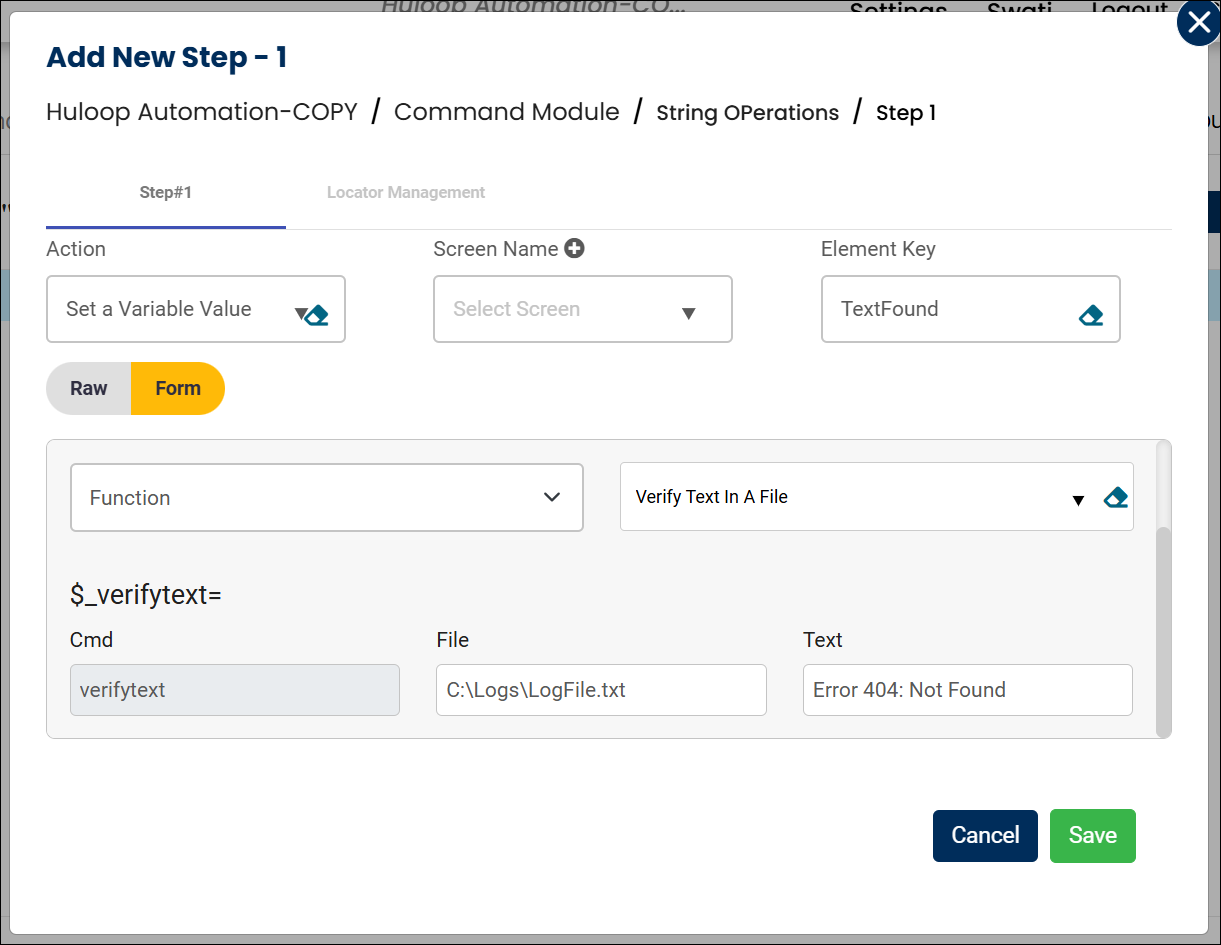Click the Text input with Error 404
Viewport: 1221px width, 945px height.
(x=967, y=690)
